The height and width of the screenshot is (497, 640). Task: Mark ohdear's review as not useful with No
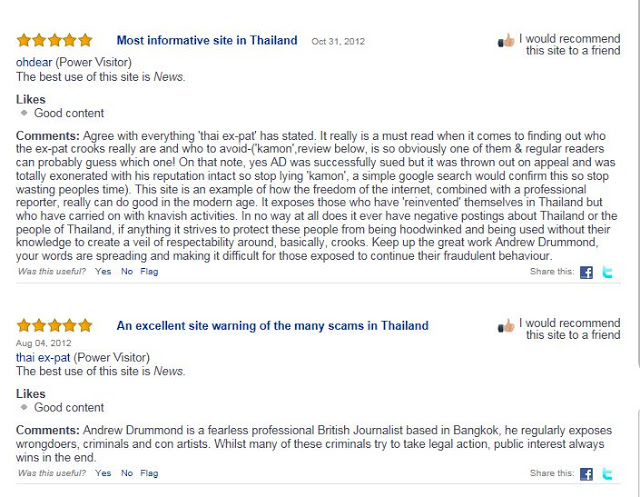[x=127, y=271]
